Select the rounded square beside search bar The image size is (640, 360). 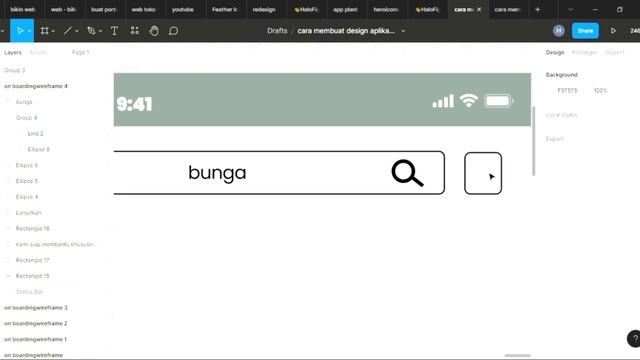[483, 173]
